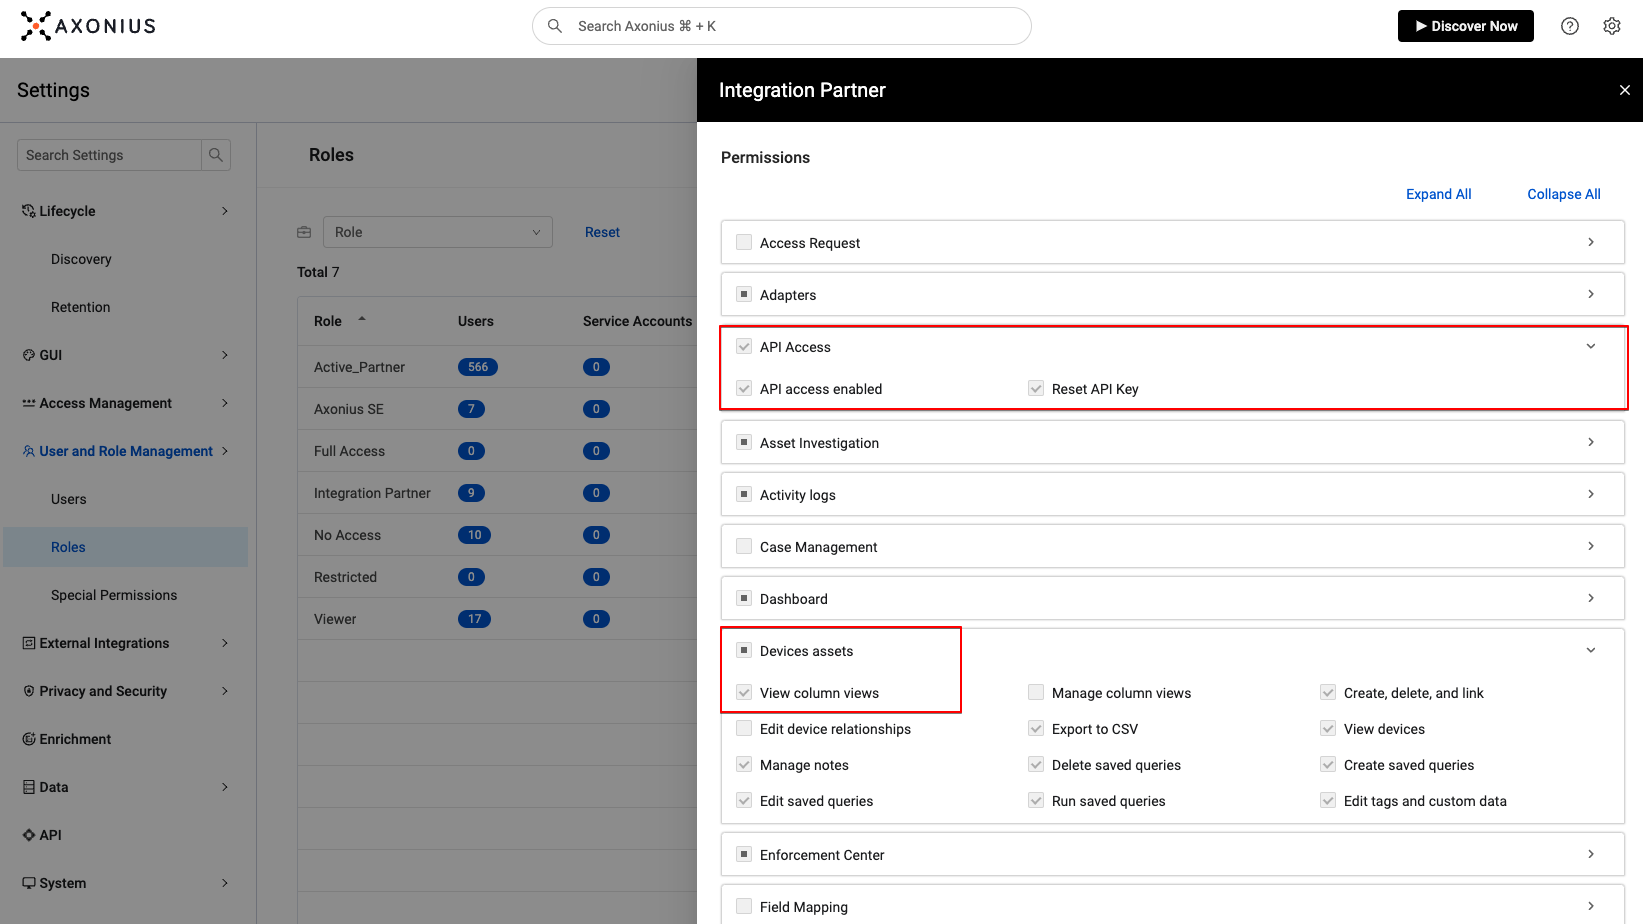Expand the Adapters permission section

(x=1590, y=294)
